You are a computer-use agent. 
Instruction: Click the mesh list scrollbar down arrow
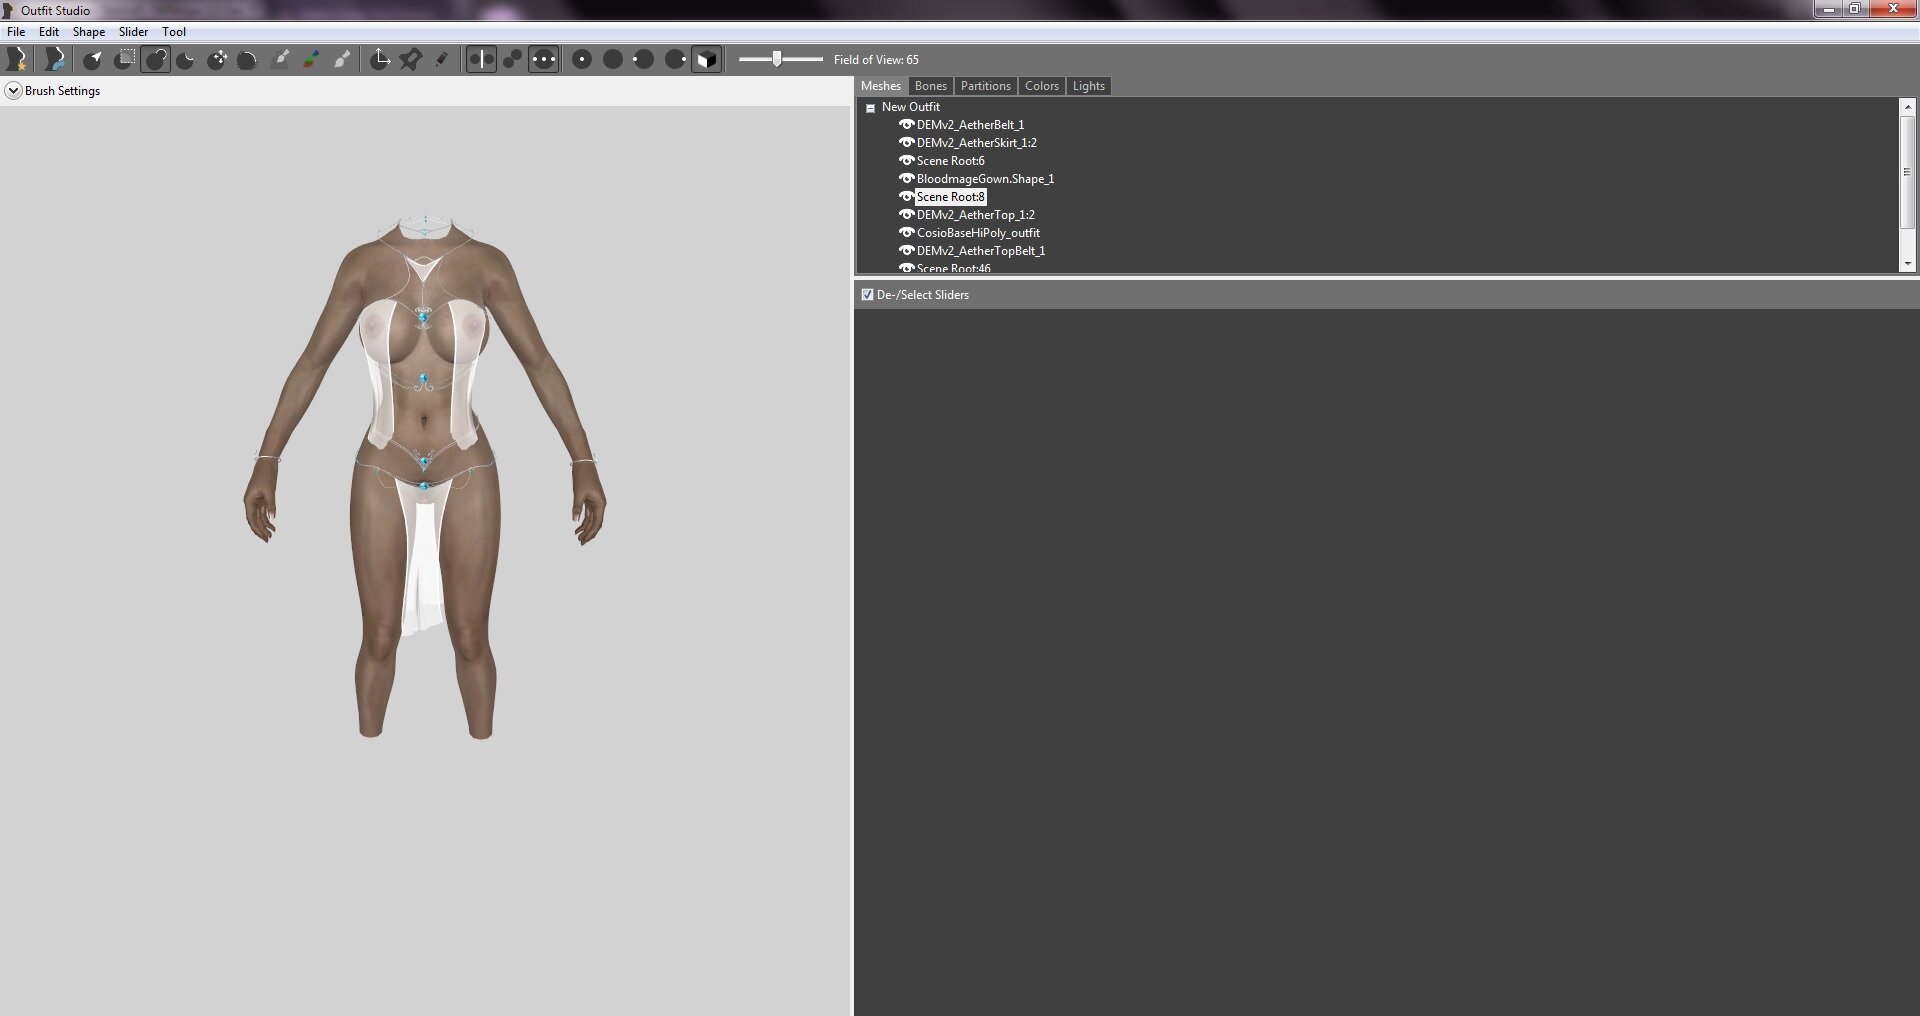[1907, 264]
